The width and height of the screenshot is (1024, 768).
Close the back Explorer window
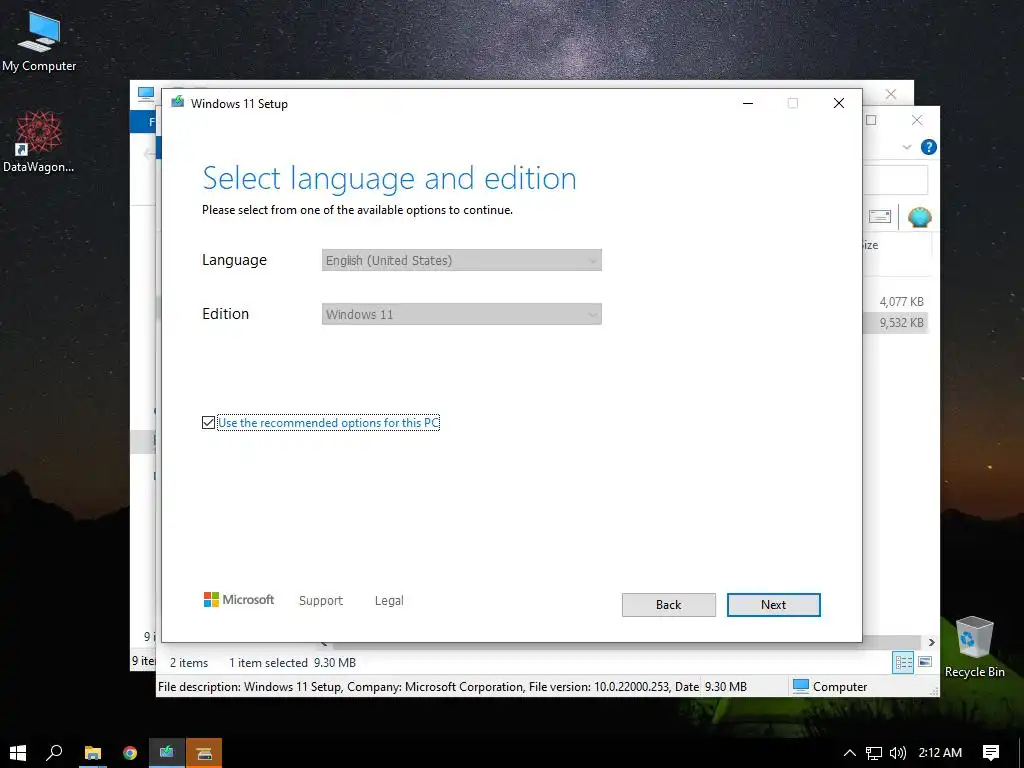(917, 120)
